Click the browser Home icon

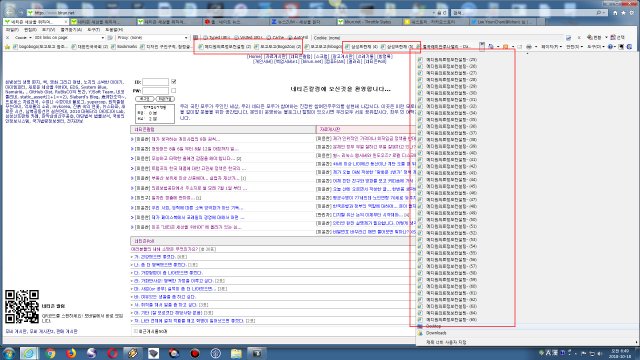point(615,13)
